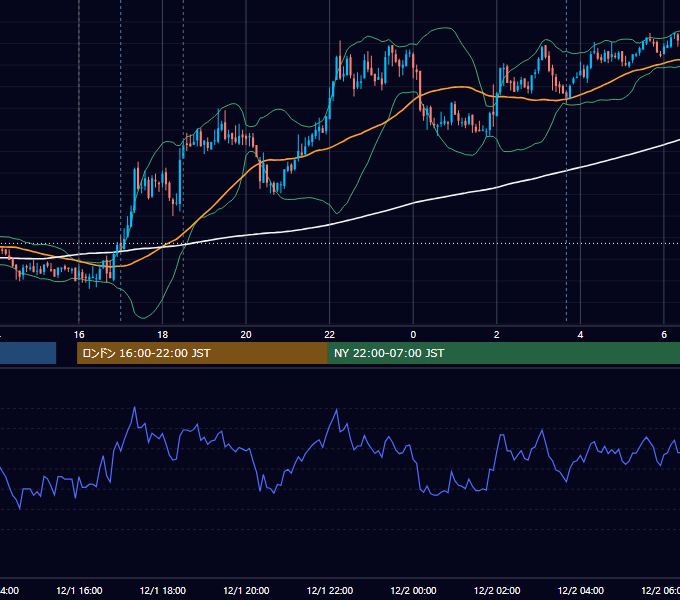This screenshot has height=600, width=680.
Task: Click the 12/1 20:00 date label
Action: point(246,590)
